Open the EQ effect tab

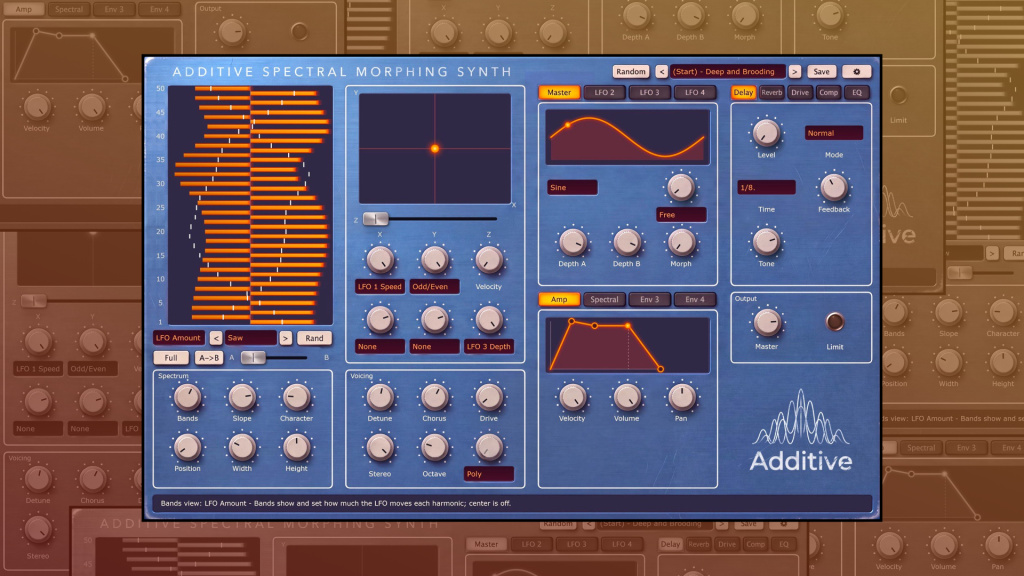point(857,93)
